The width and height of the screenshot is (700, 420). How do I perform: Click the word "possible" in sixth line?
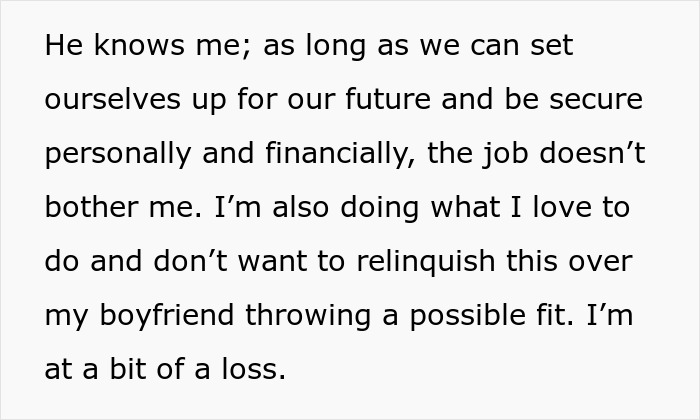click(467, 316)
